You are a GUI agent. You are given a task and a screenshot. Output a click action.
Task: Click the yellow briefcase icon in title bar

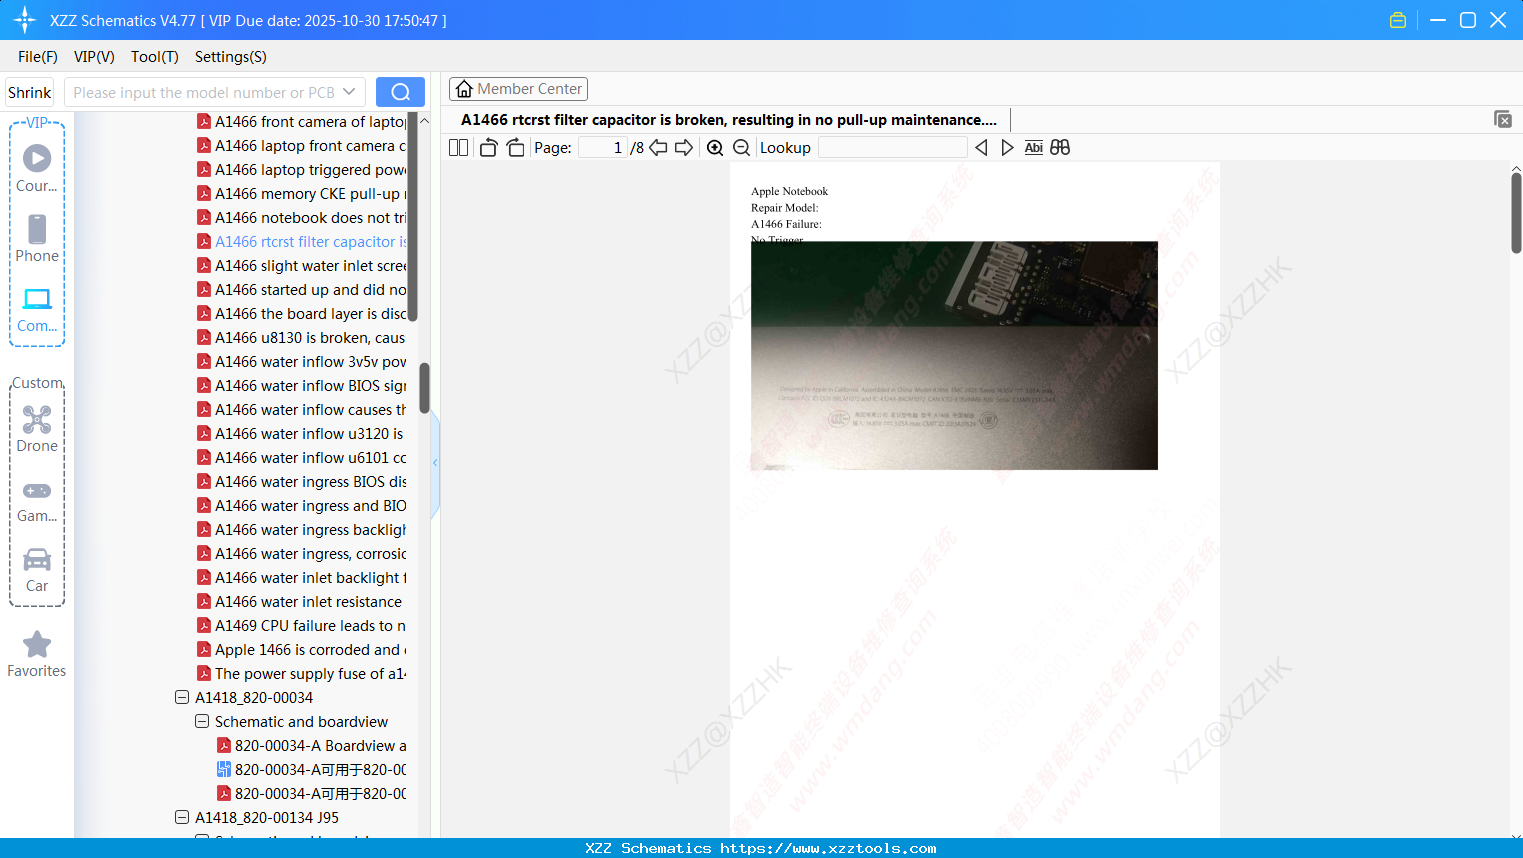pos(1398,20)
